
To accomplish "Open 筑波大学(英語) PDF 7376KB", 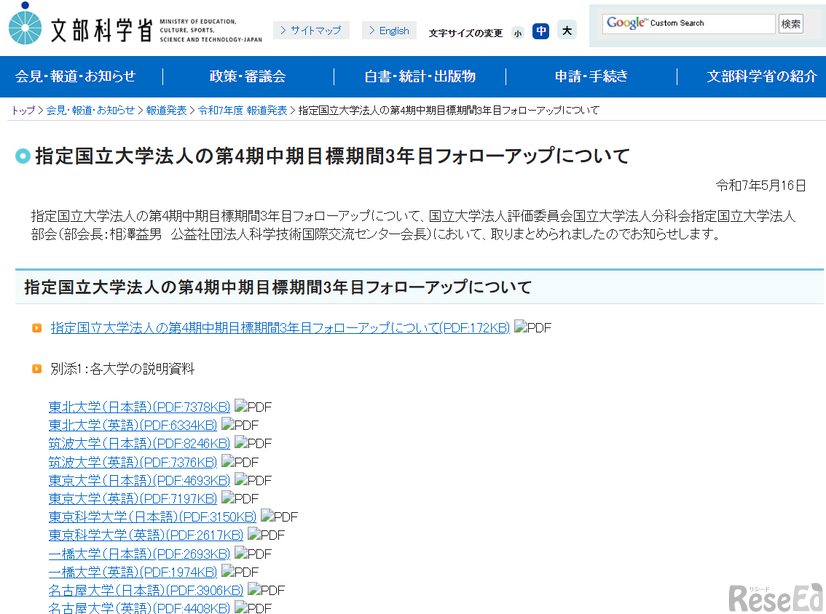I will click(x=133, y=462).
